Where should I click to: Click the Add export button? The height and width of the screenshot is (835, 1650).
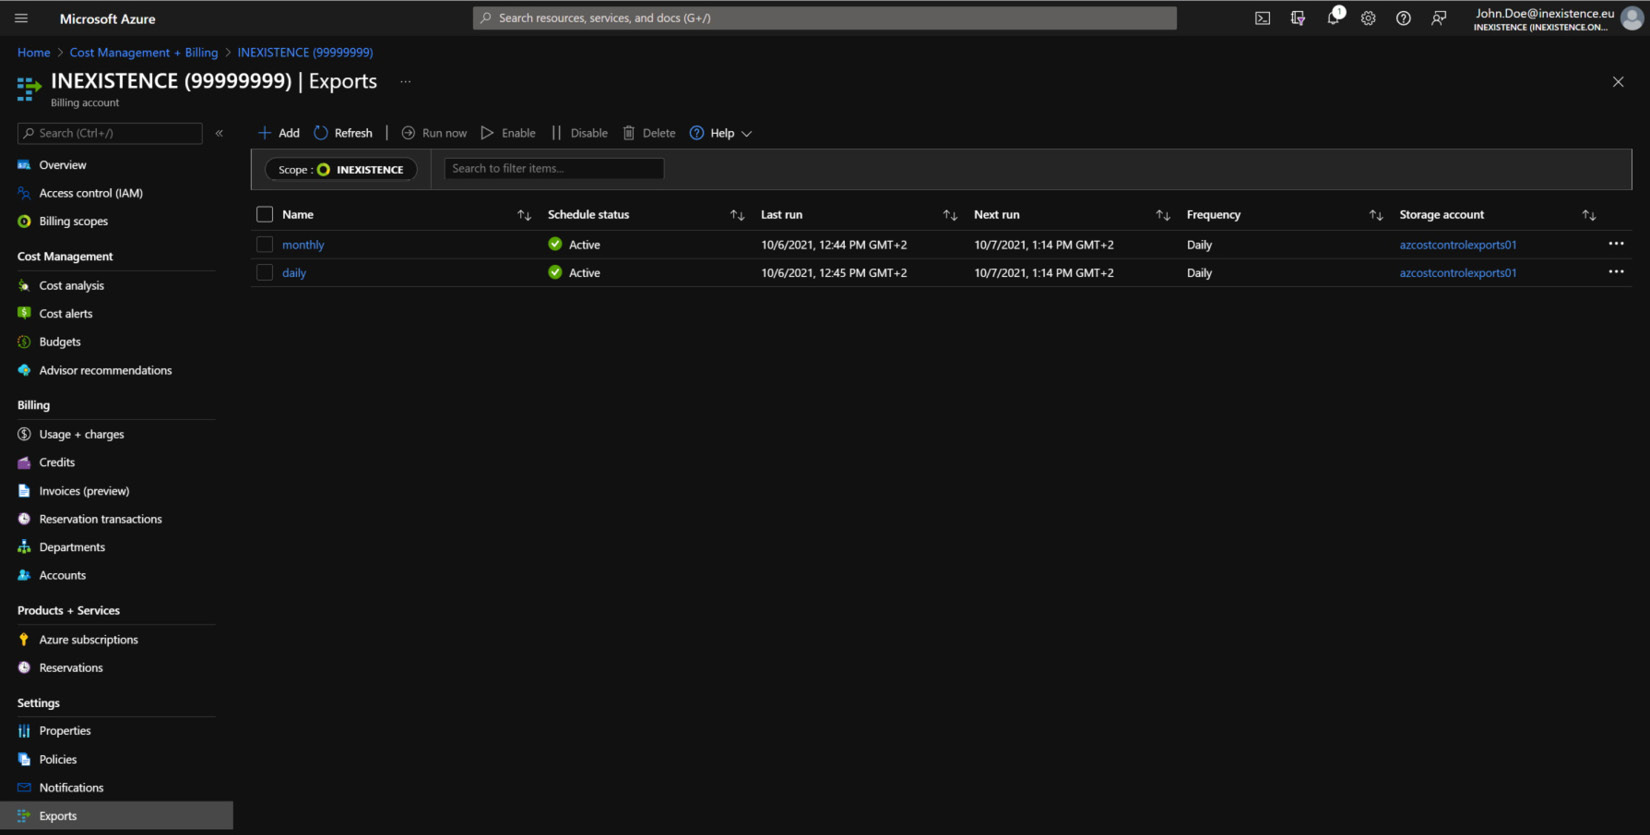(x=278, y=133)
